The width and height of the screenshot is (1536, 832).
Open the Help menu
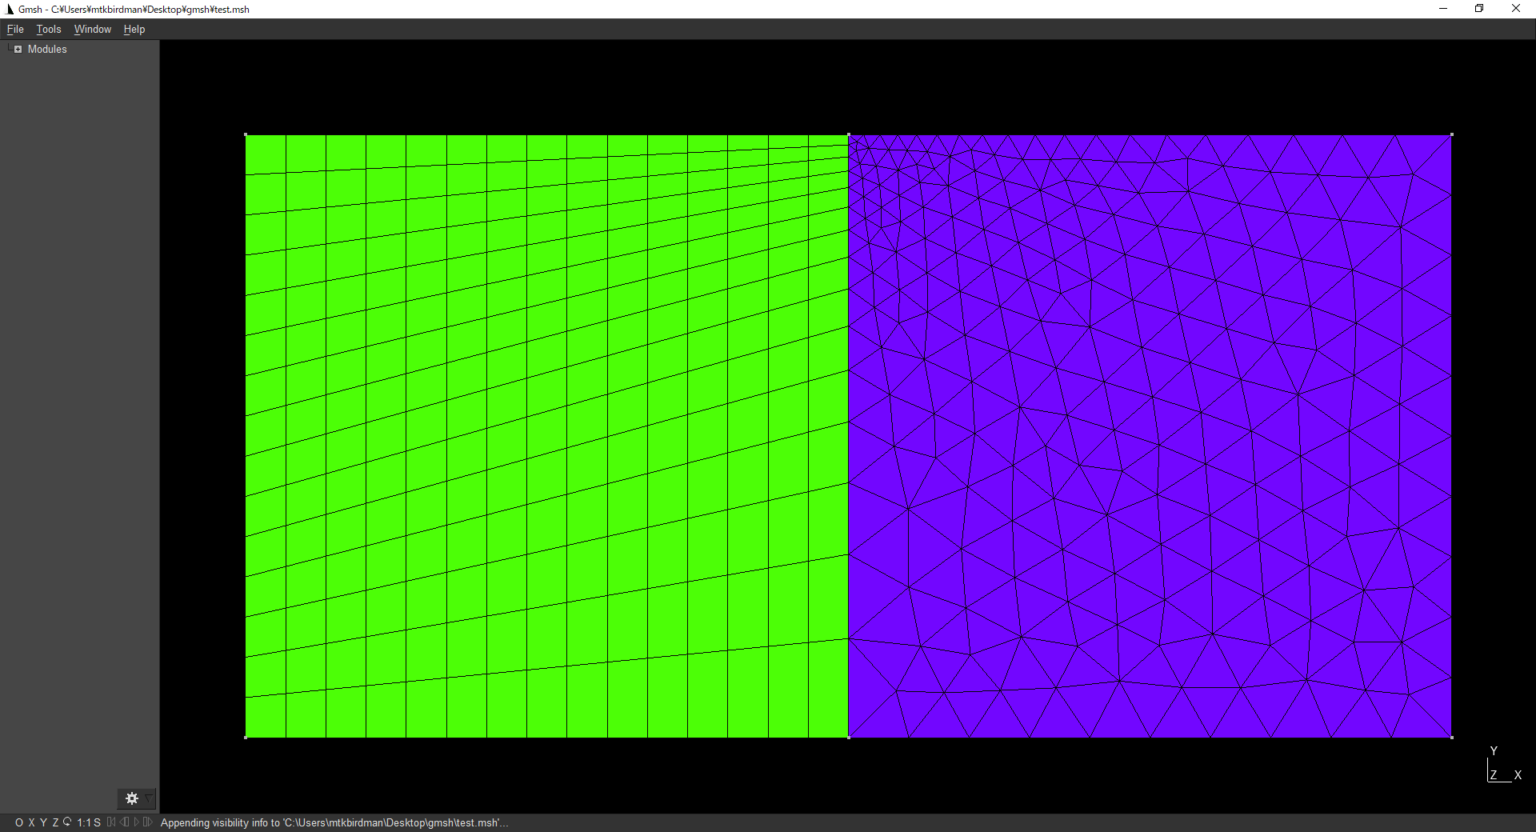pyautogui.click(x=134, y=29)
